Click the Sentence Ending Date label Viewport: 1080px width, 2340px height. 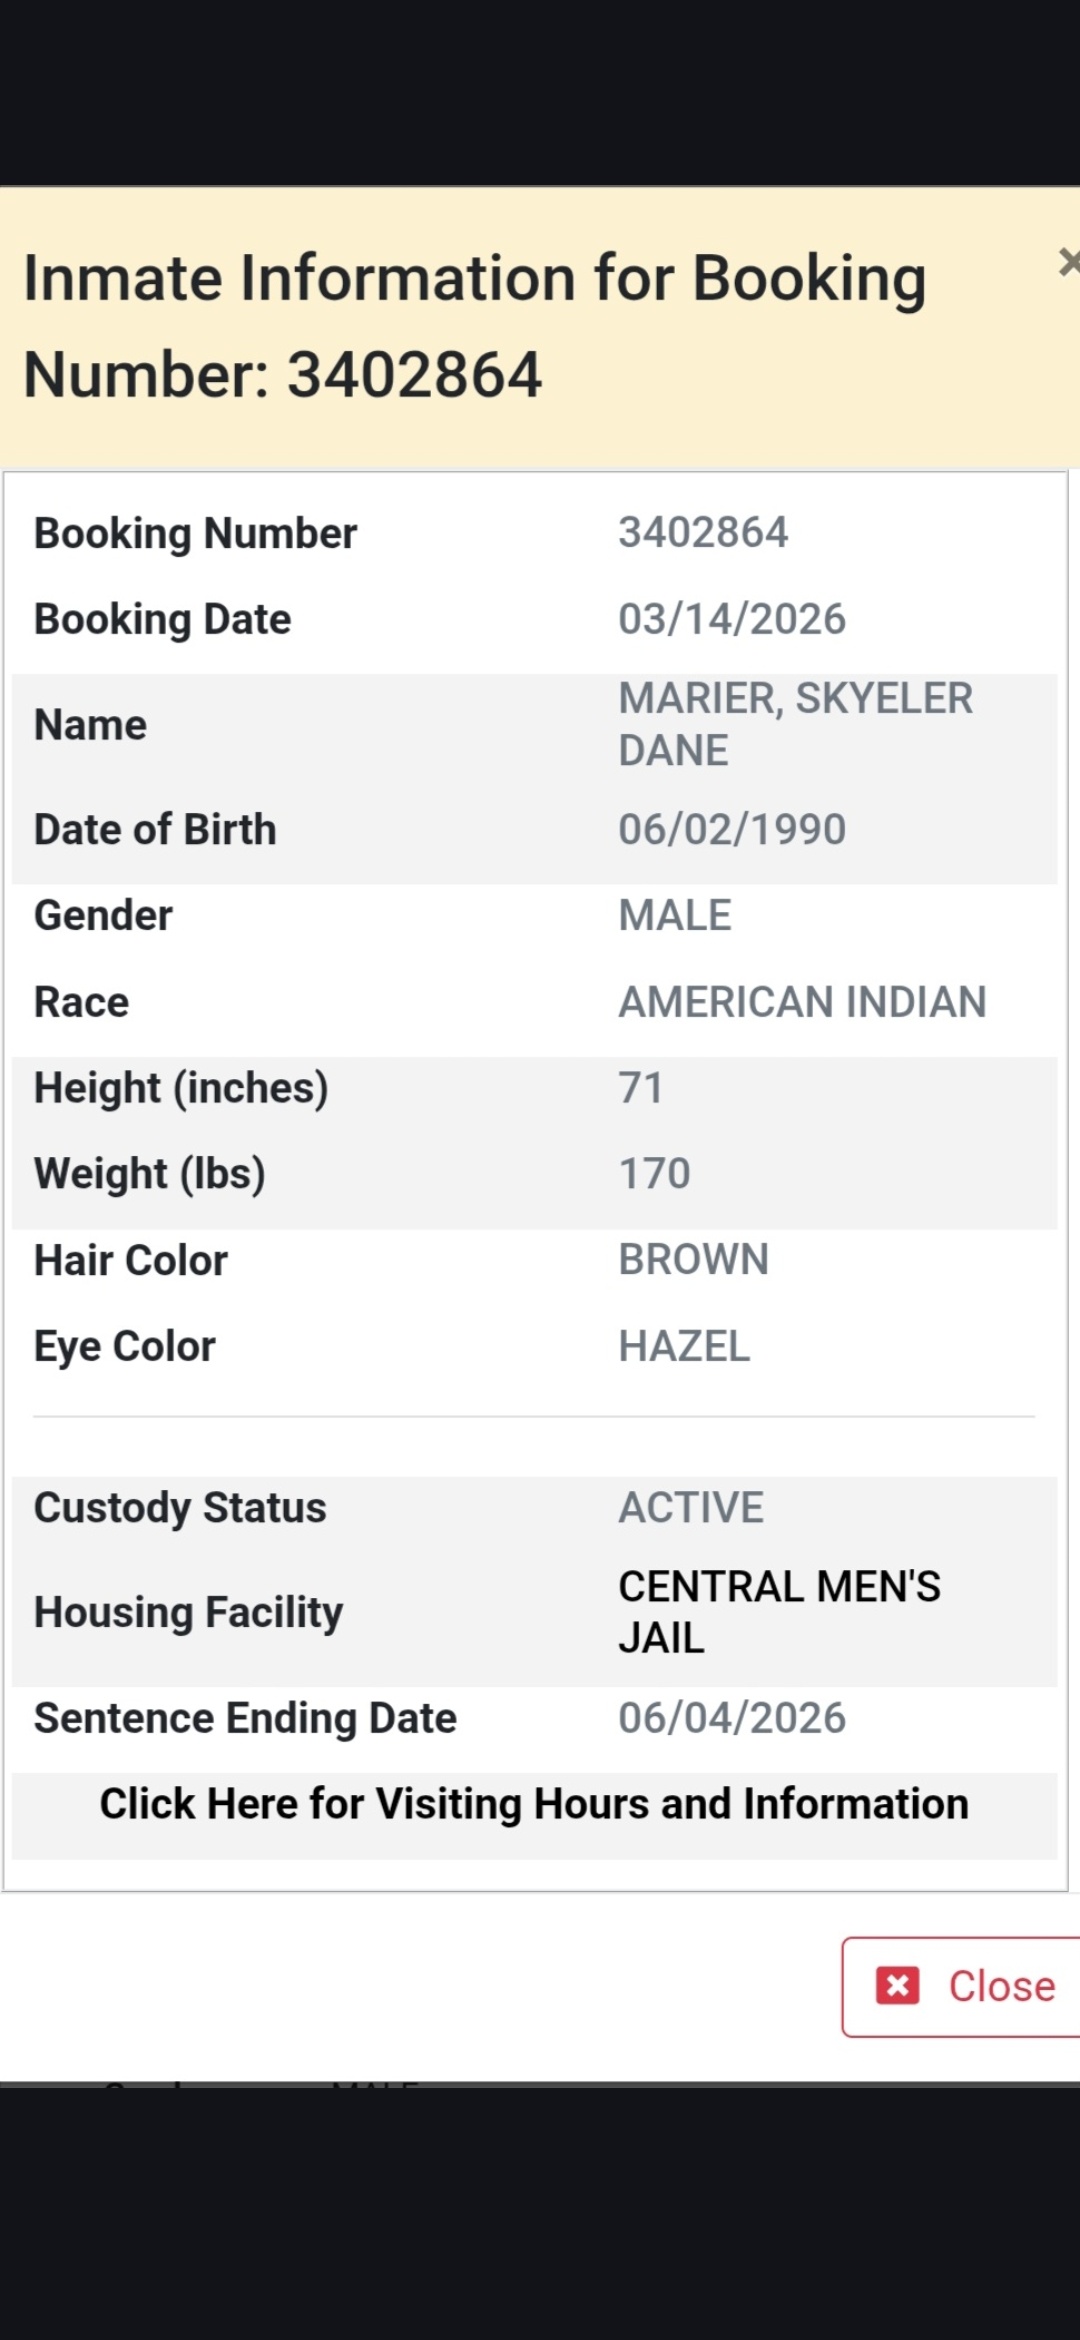[245, 1718]
